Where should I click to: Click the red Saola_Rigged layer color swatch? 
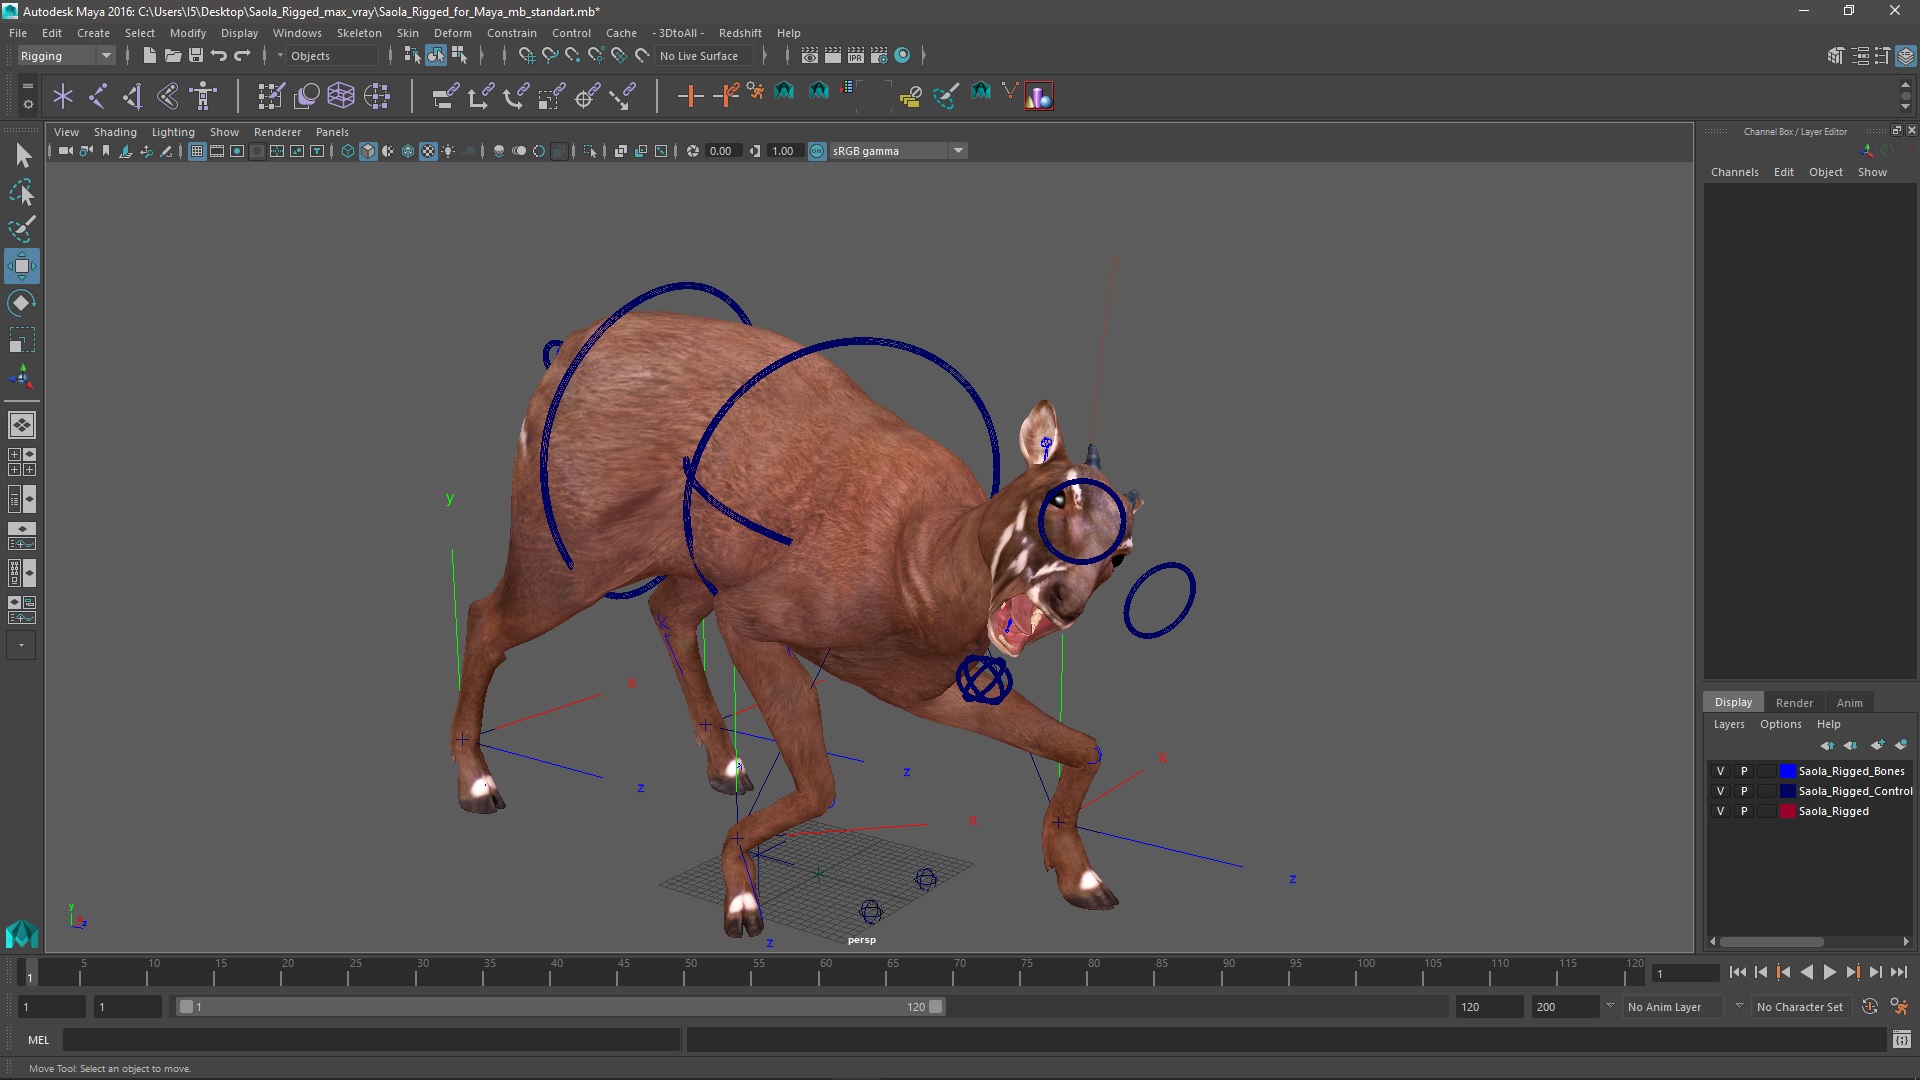tap(1787, 811)
